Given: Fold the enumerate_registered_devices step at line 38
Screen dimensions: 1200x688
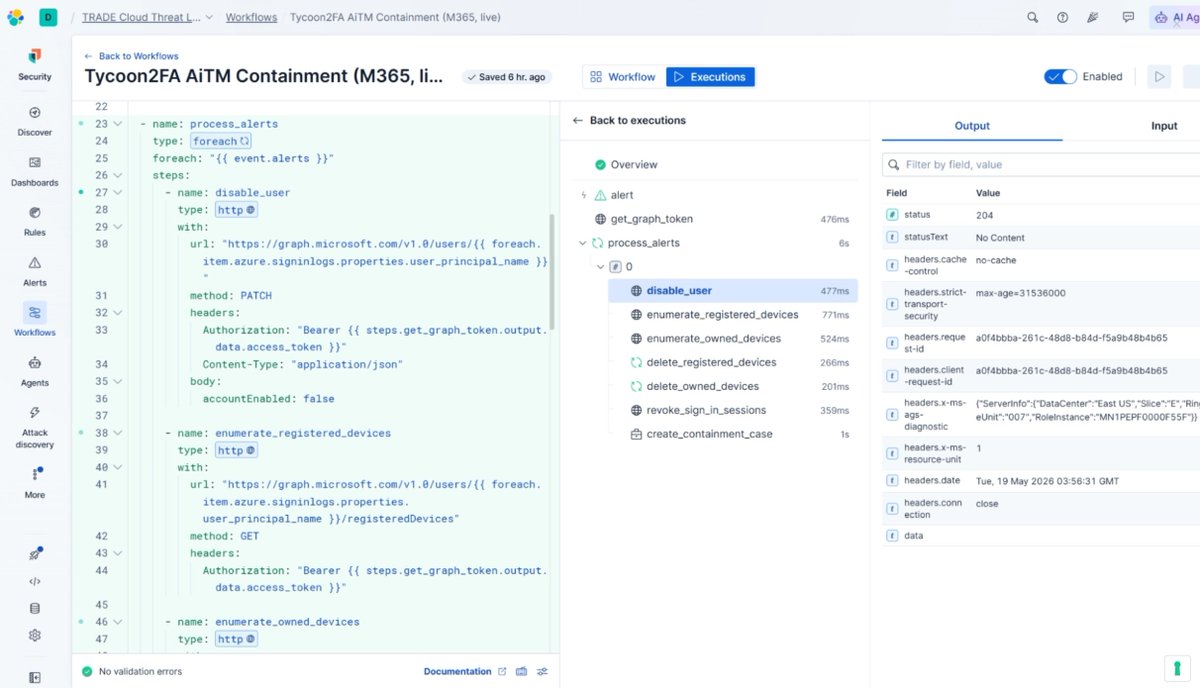Looking at the screenshot, I should (117, 433).
